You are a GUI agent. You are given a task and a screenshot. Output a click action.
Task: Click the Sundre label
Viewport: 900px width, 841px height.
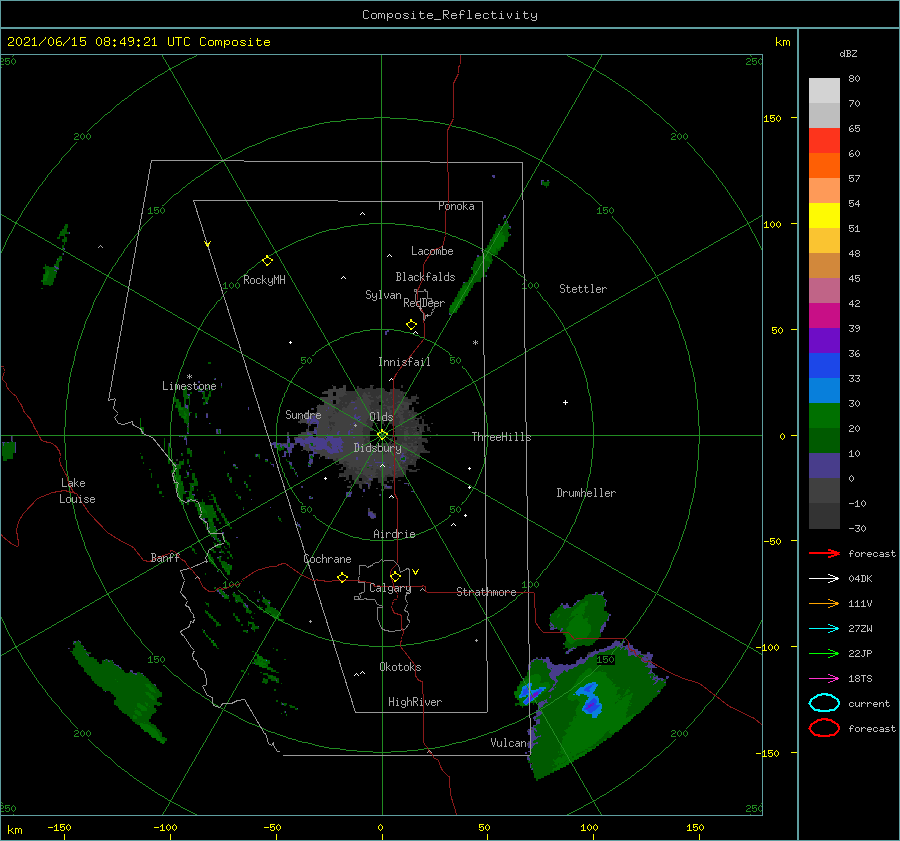[303, 415]
